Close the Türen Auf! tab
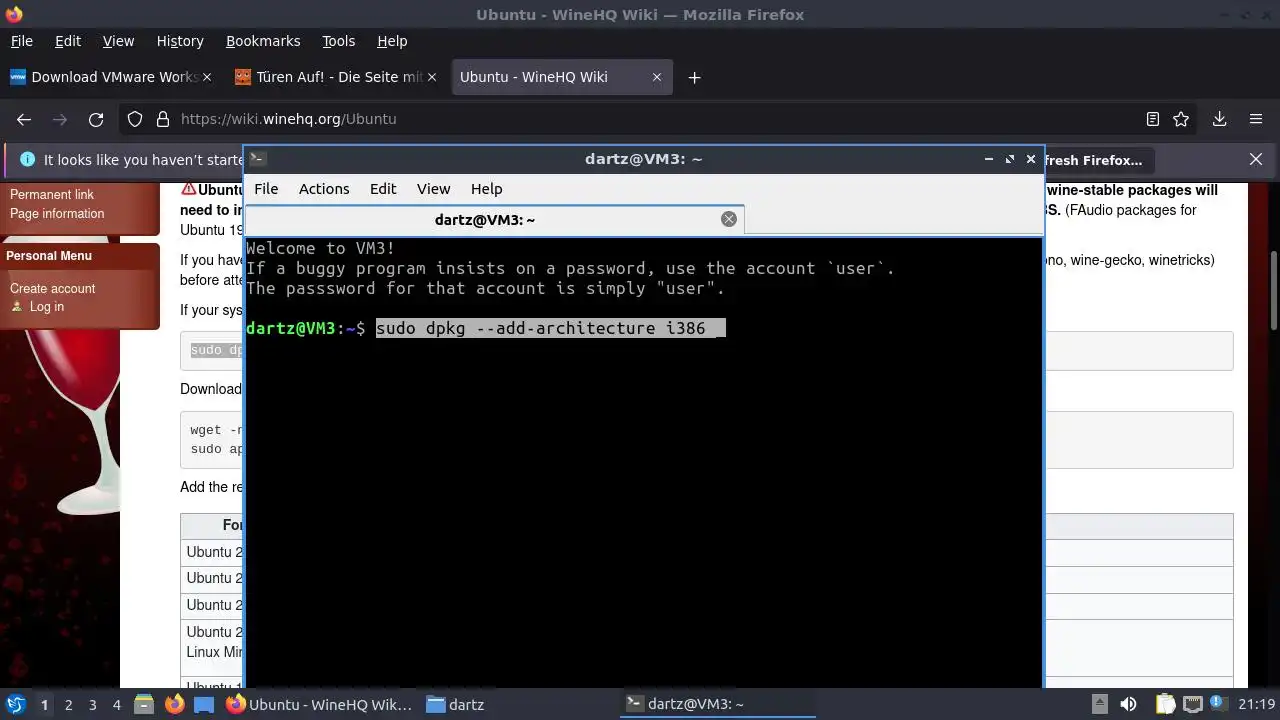Viewport: 1280px width, 720px height. [x=432, y=77]
